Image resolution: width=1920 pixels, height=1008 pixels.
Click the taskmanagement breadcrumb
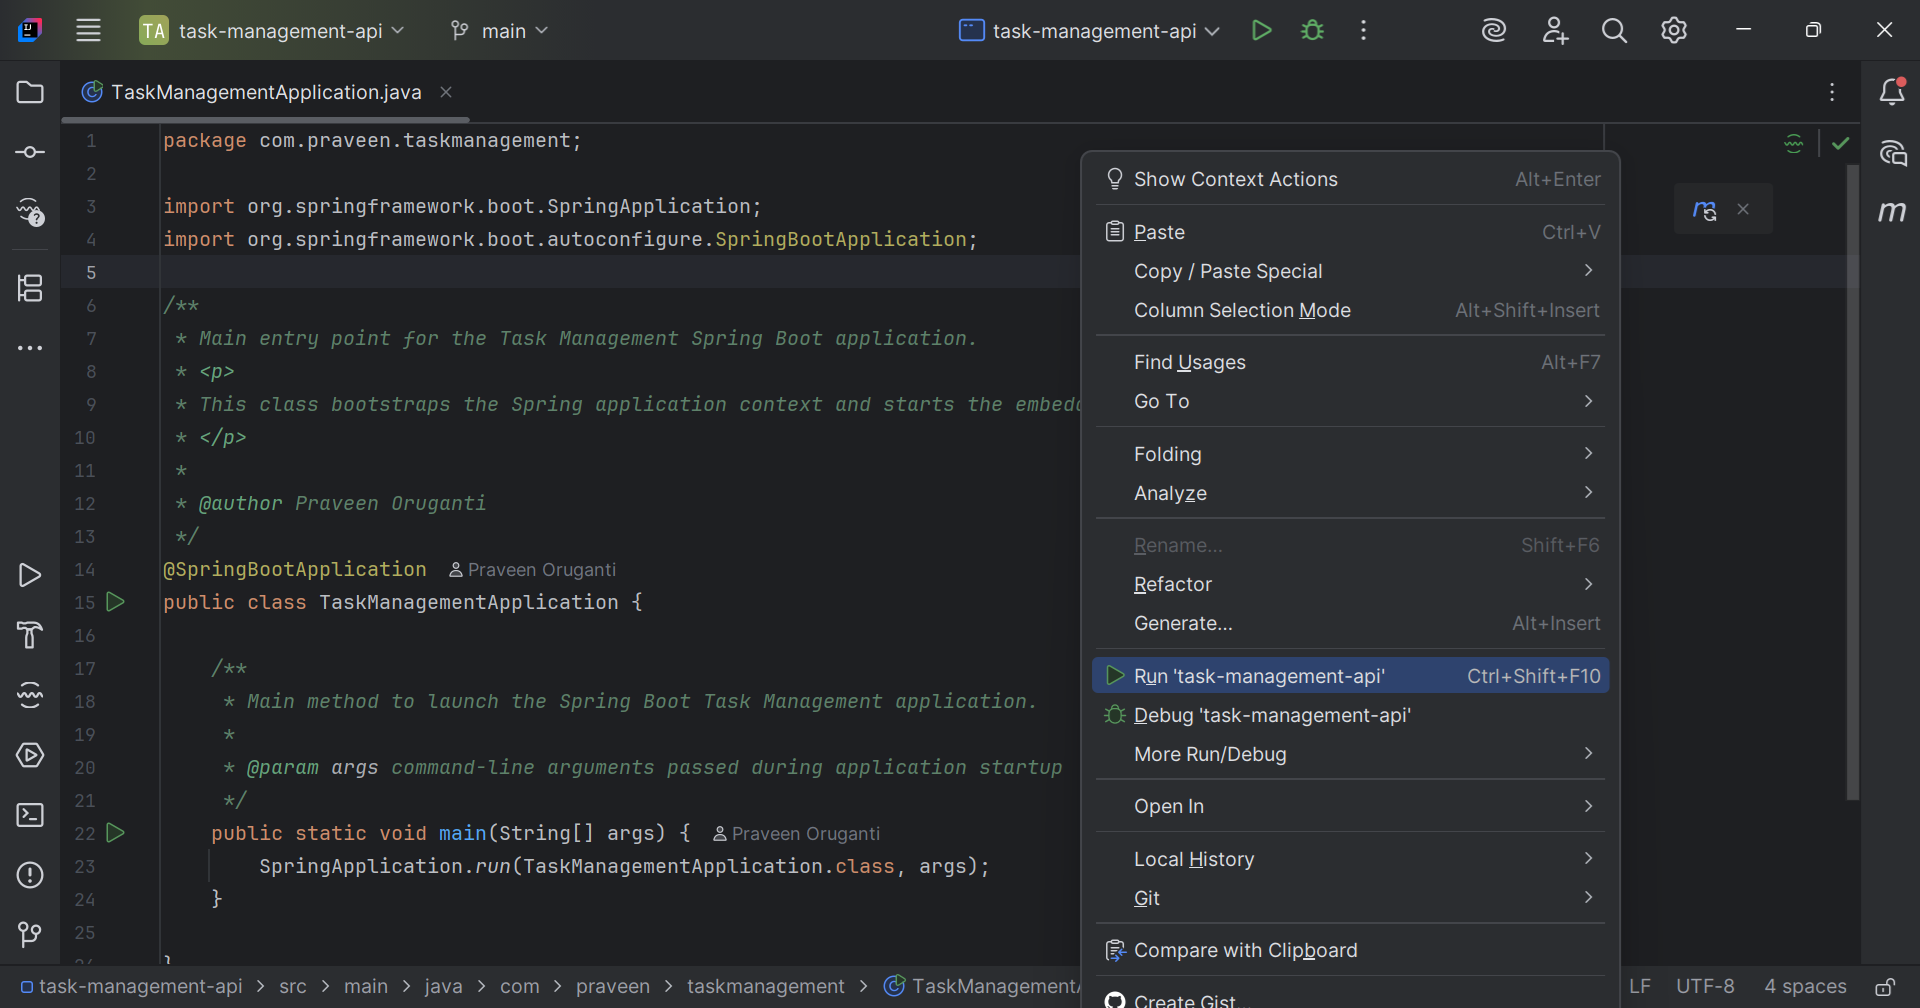[x=766, y=986]
